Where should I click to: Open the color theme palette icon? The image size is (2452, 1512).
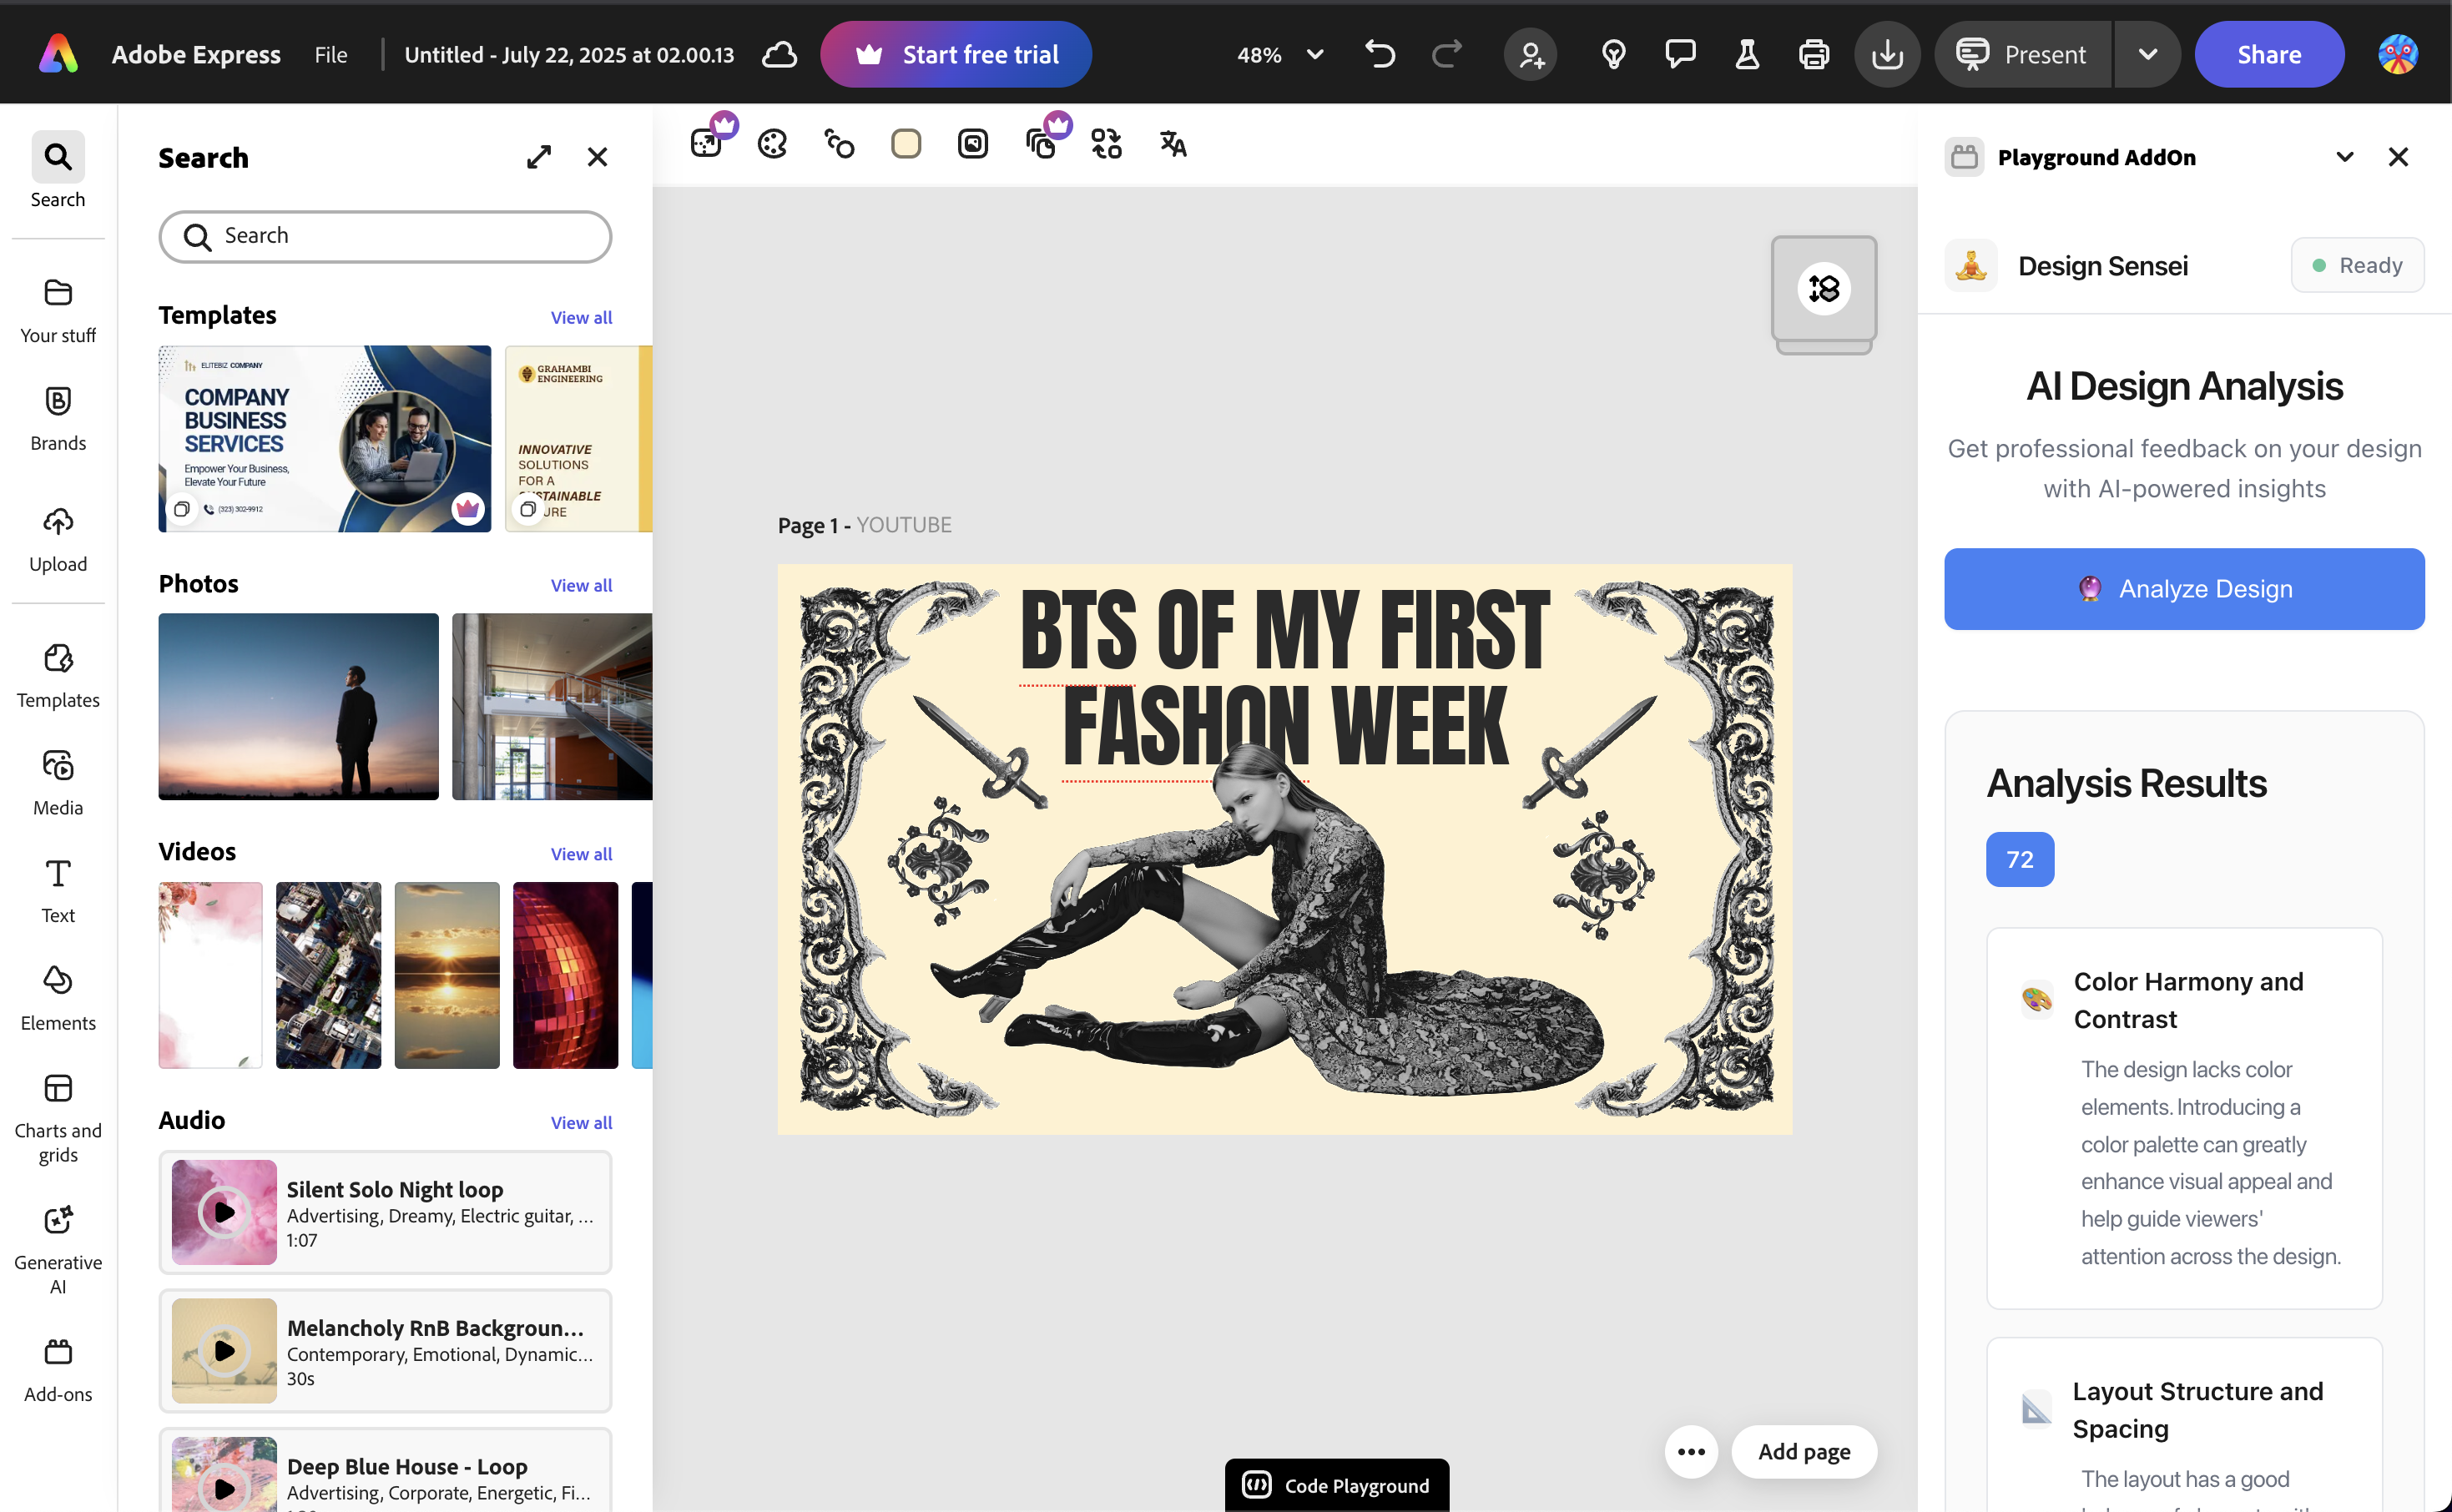coord(772,144)
